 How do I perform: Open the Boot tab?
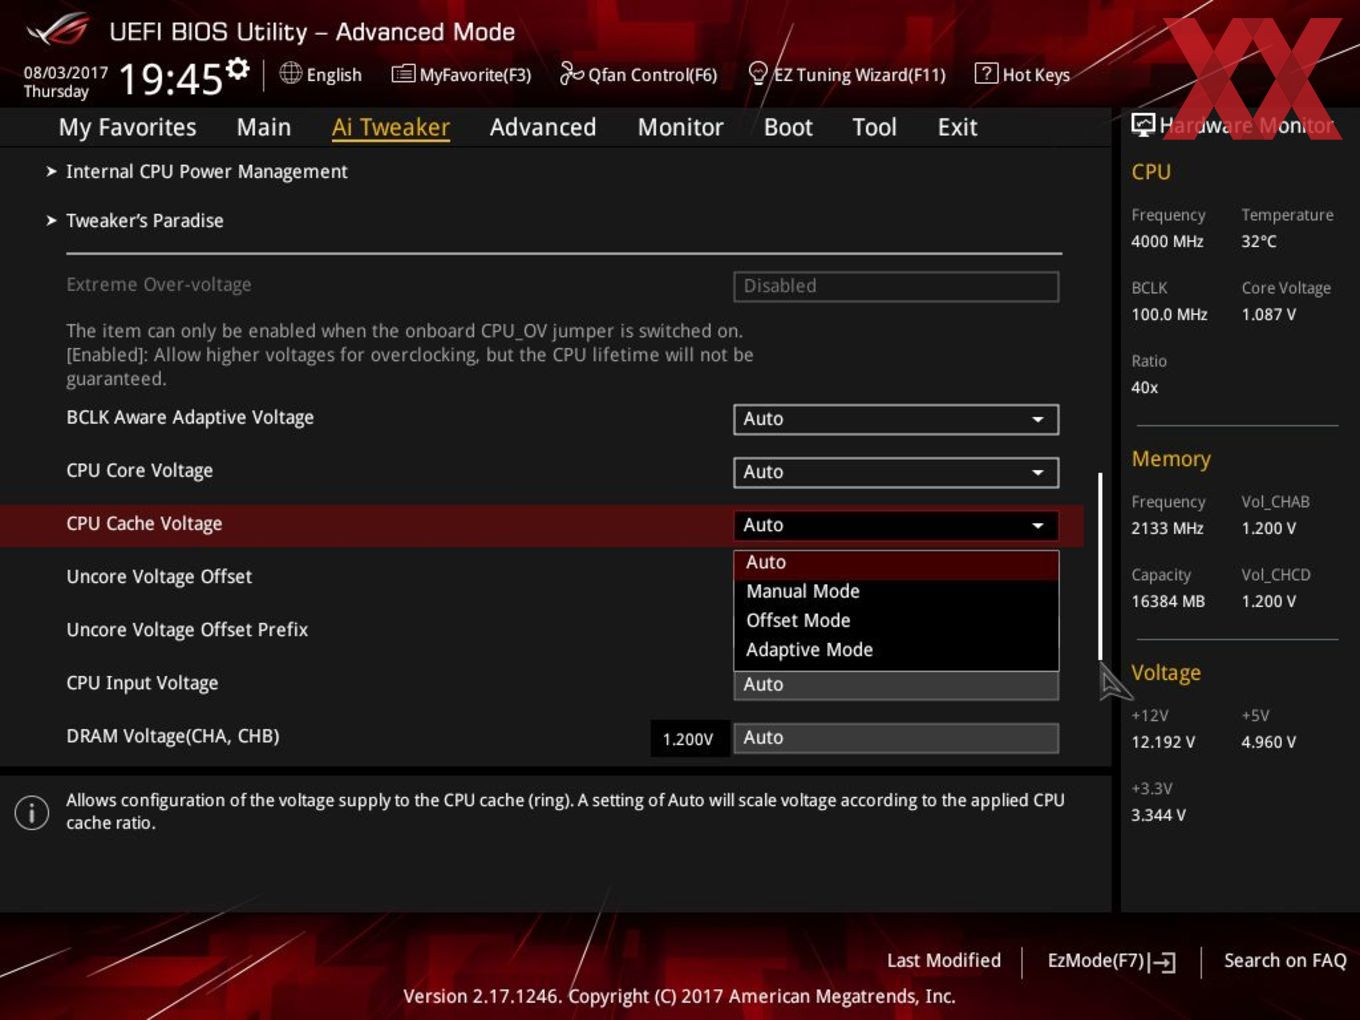click(788, 127)
